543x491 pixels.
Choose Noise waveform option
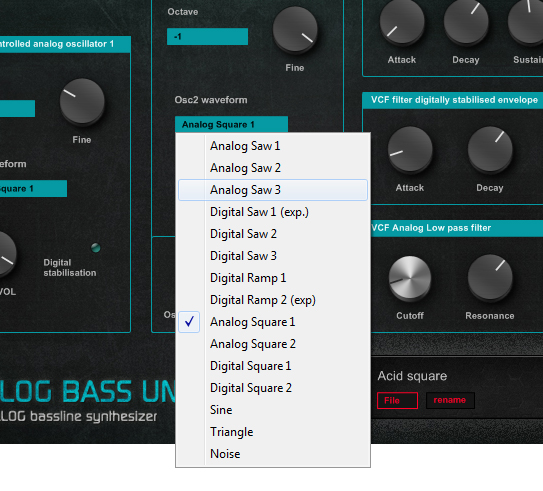tap(273, 454)
